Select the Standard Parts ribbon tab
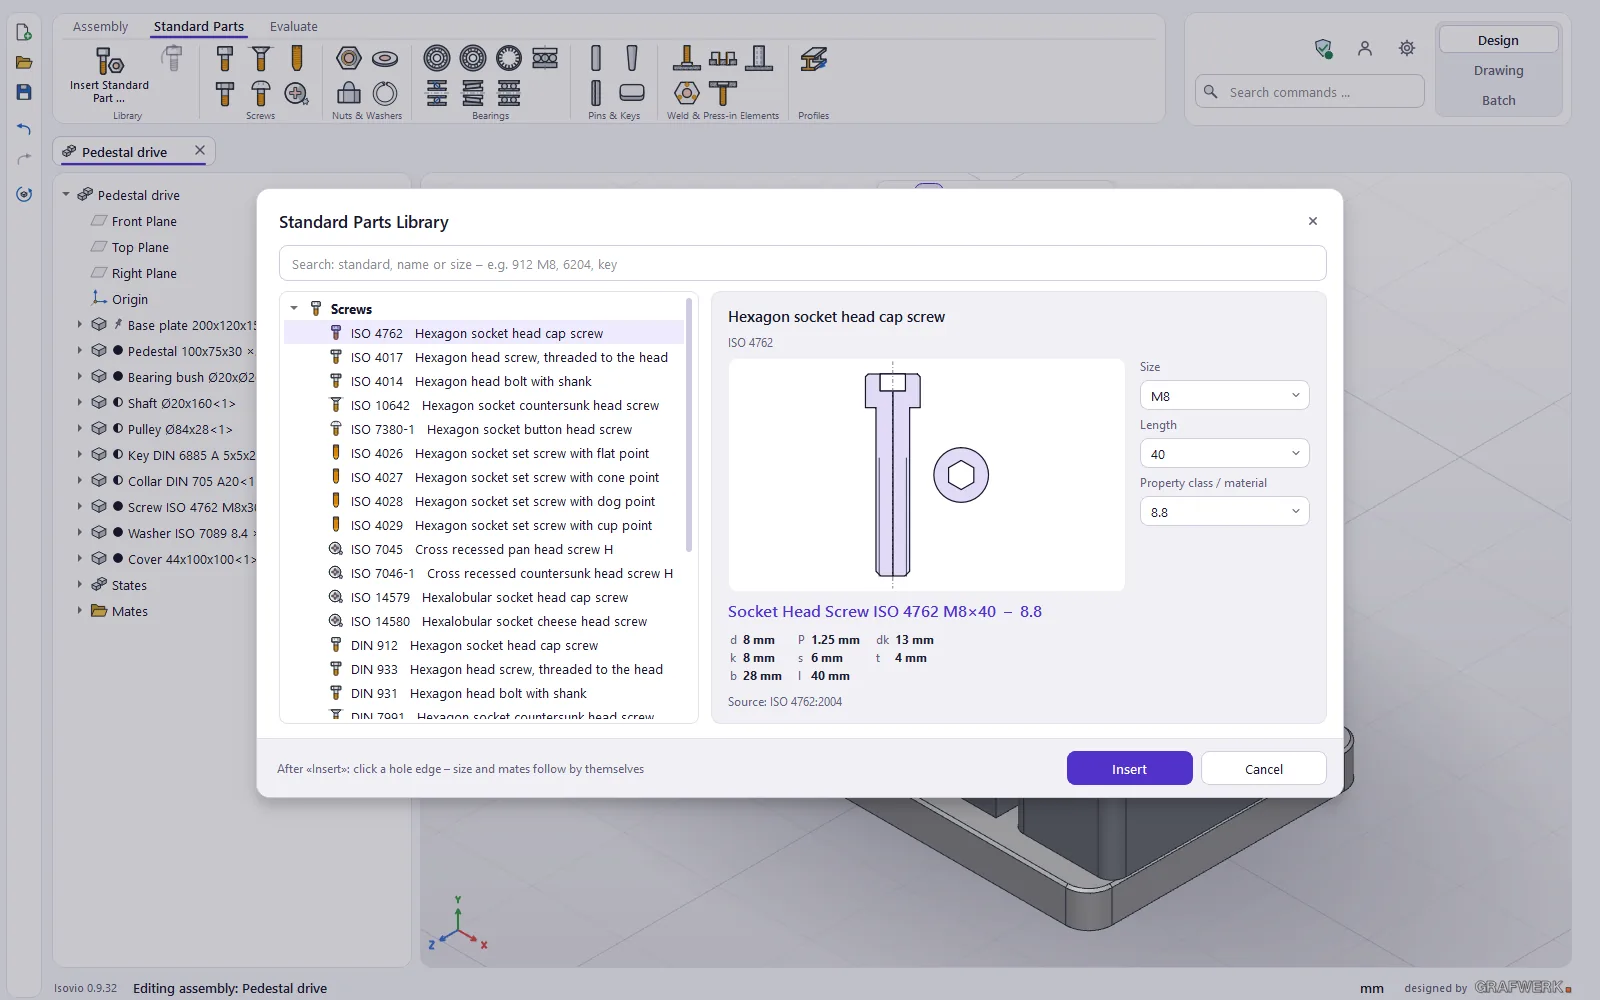The height and width of the screenshot is (1000, 1600). (x=199, y=26)
